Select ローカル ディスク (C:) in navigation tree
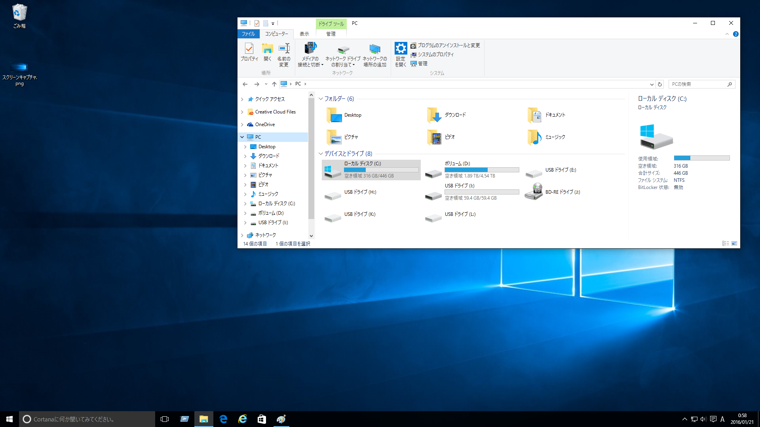760x427 pixels. (272, 204)
